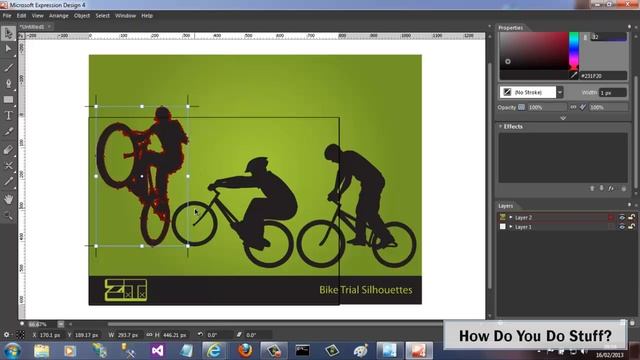
Task: Open the stroke type dropdown
Action: 560,92
